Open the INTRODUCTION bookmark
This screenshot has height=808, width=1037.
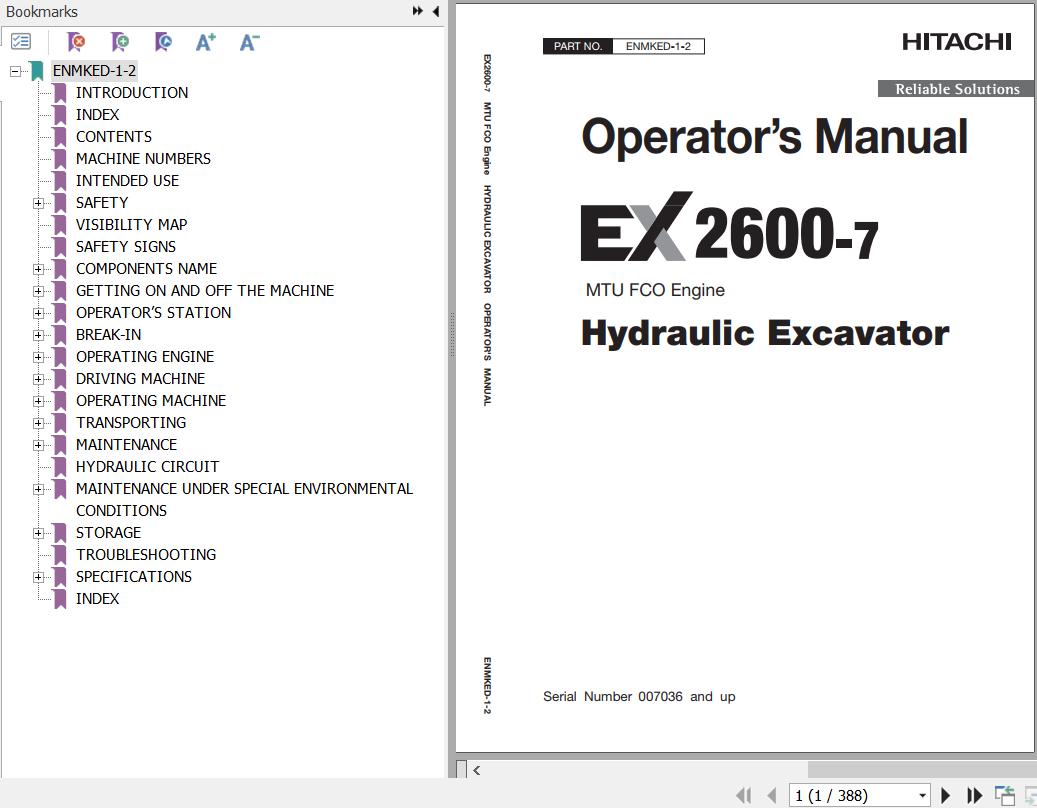[x=132, y=93]
